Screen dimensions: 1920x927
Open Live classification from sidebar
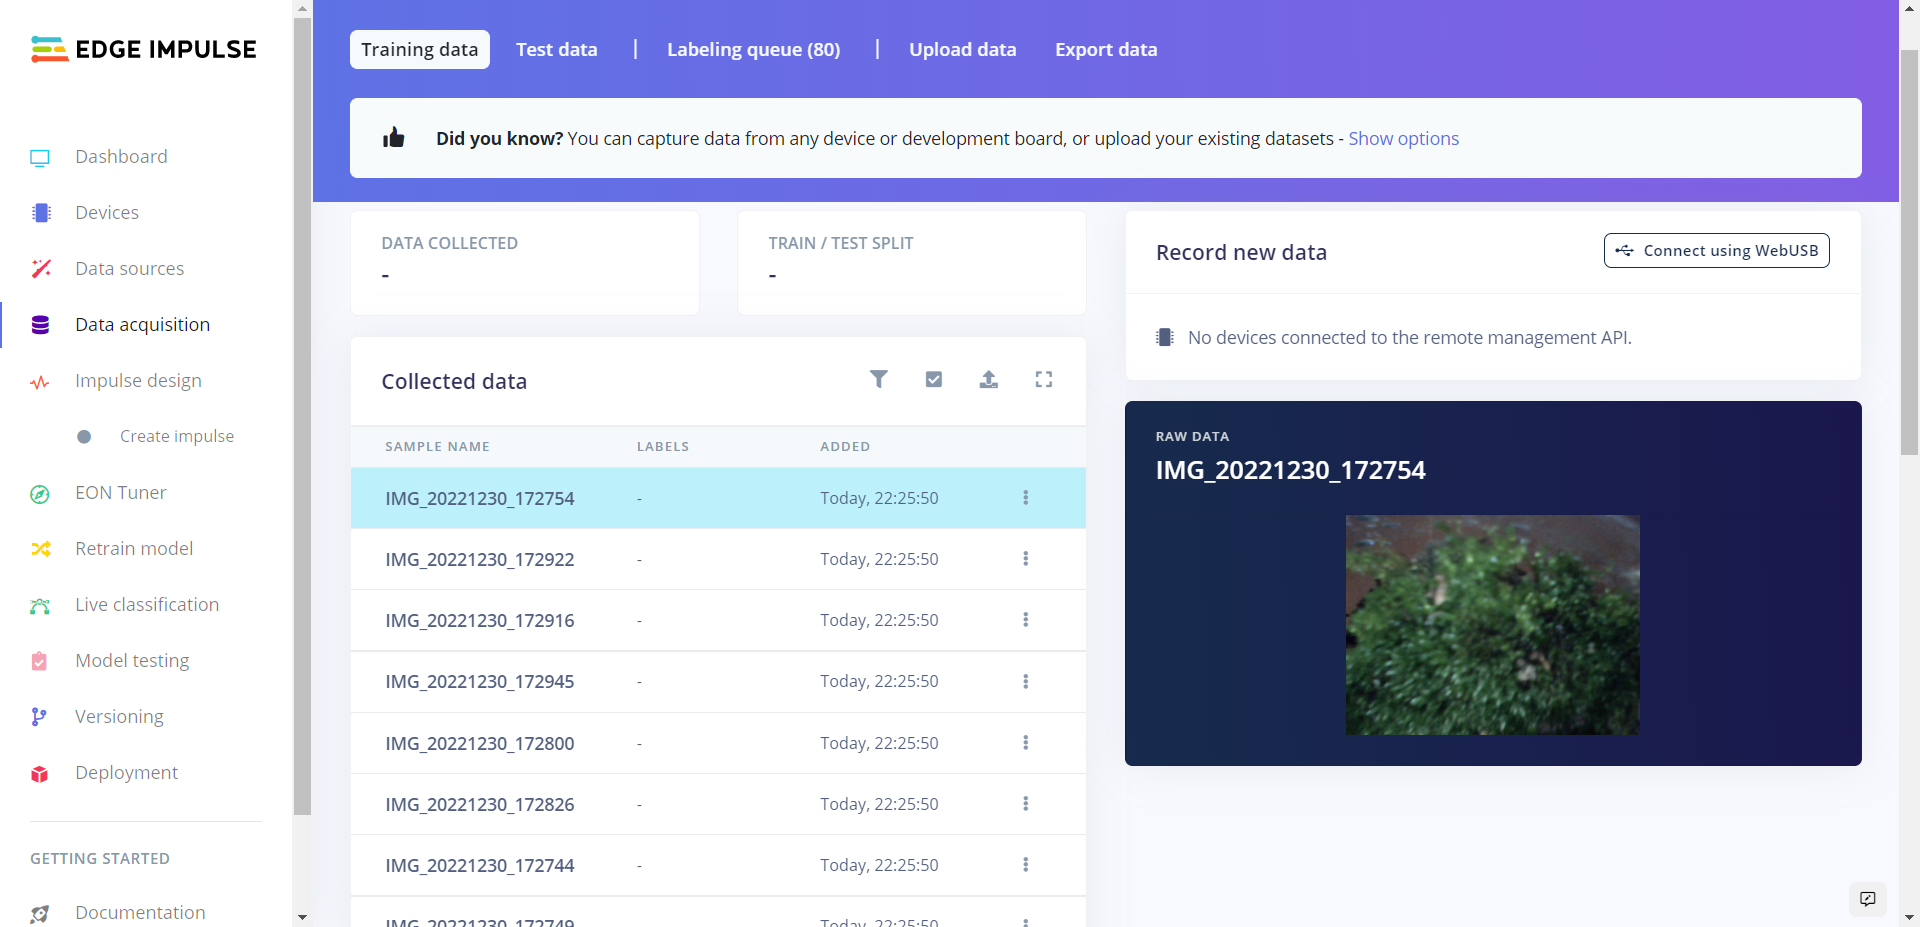point(147,605)
